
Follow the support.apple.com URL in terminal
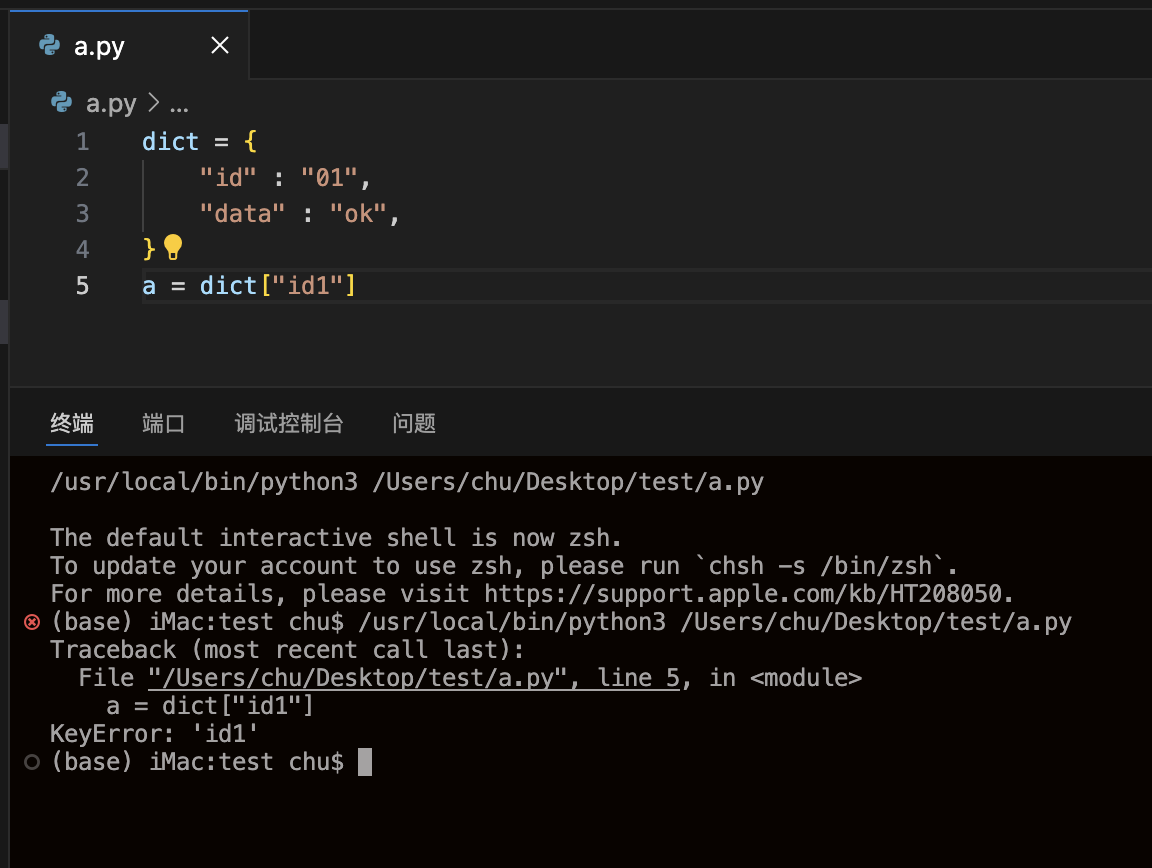click(747, 594)
